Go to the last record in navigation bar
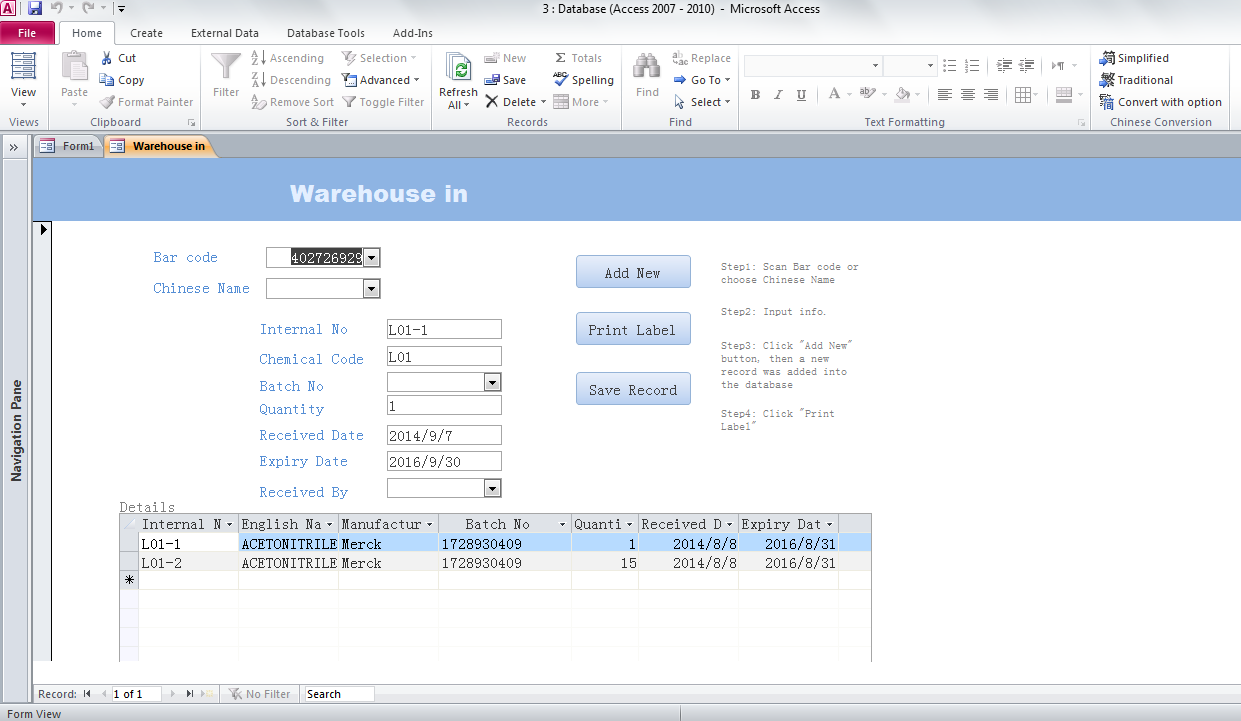The height and width of the screenshot is (721, 1241). point(190,694)
